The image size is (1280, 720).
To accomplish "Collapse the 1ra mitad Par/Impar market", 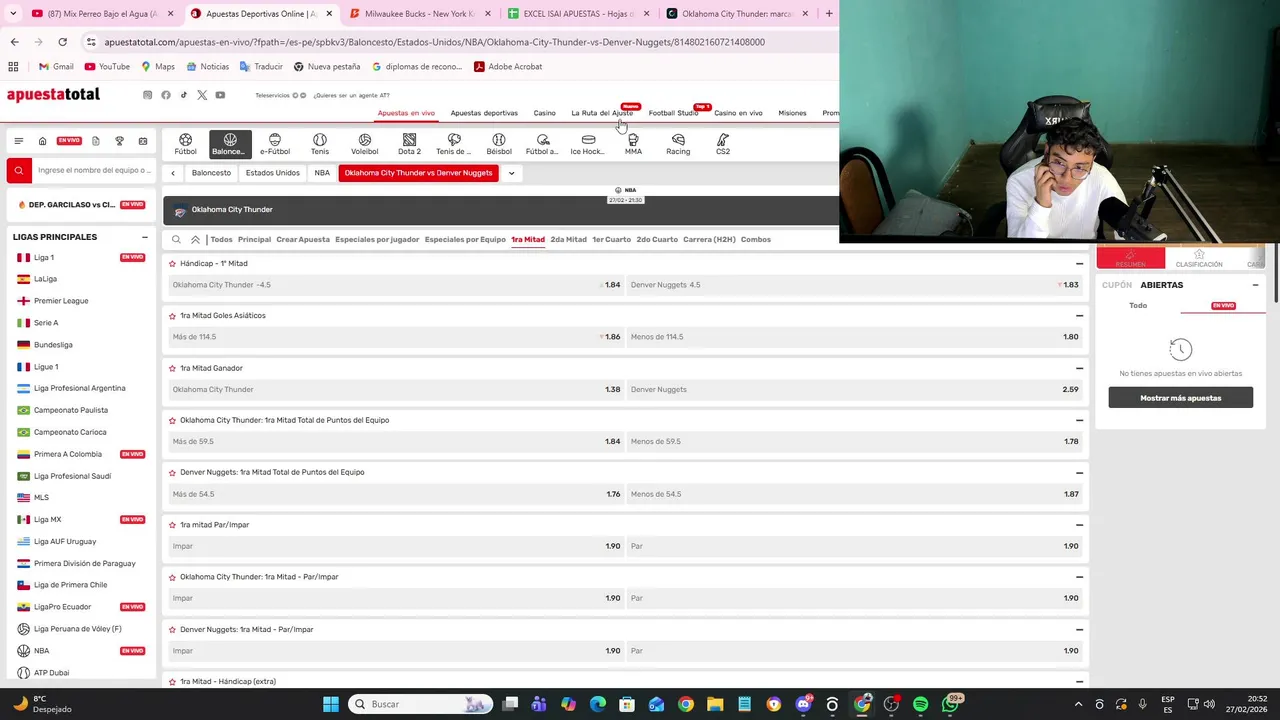I will coord(1079,525).
